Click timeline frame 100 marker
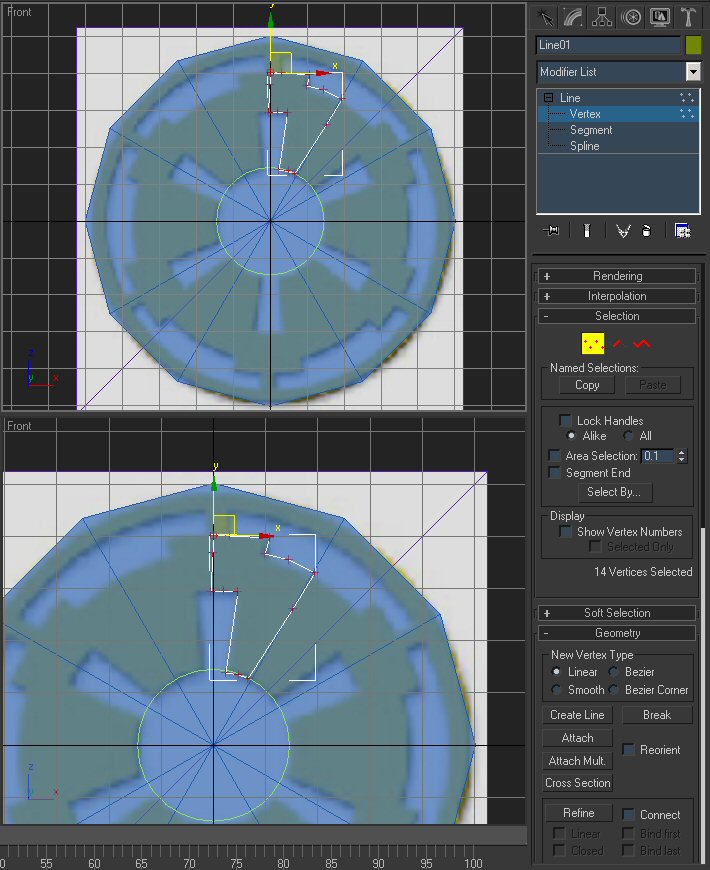 click(473, 863)
